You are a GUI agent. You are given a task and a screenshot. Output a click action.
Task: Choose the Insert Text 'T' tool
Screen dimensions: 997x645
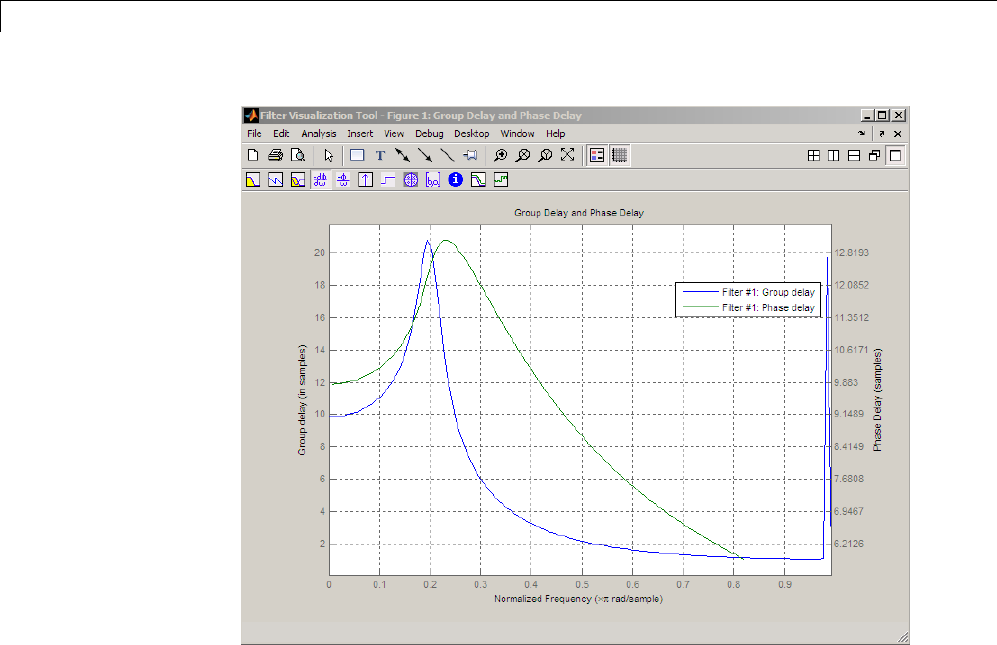(x=380, y=155)
